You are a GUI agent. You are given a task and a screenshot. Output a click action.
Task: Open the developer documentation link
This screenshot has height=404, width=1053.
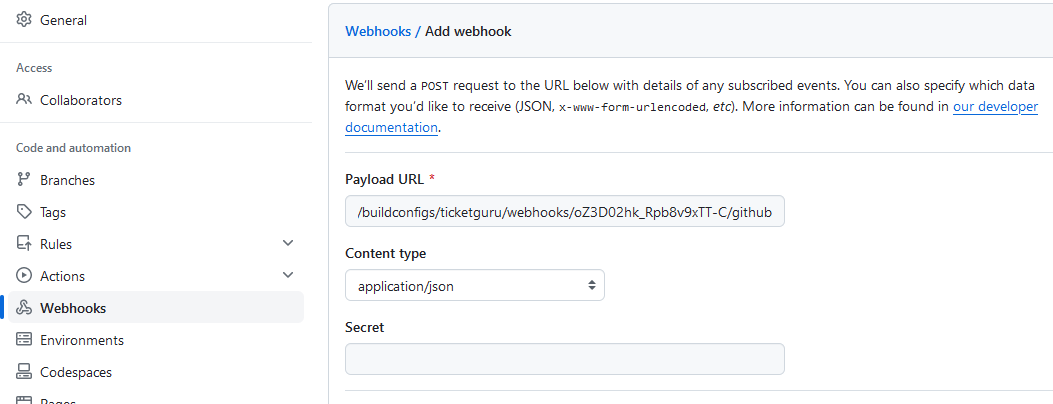coord(994,107)
